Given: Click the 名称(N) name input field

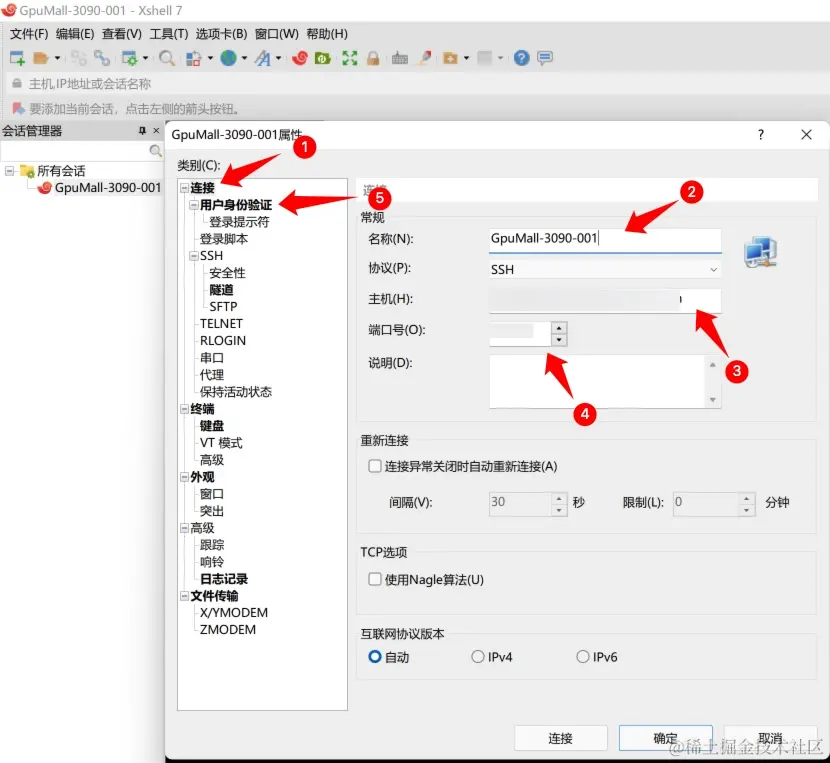Looking at the screenshot, I should click(605, 239).
